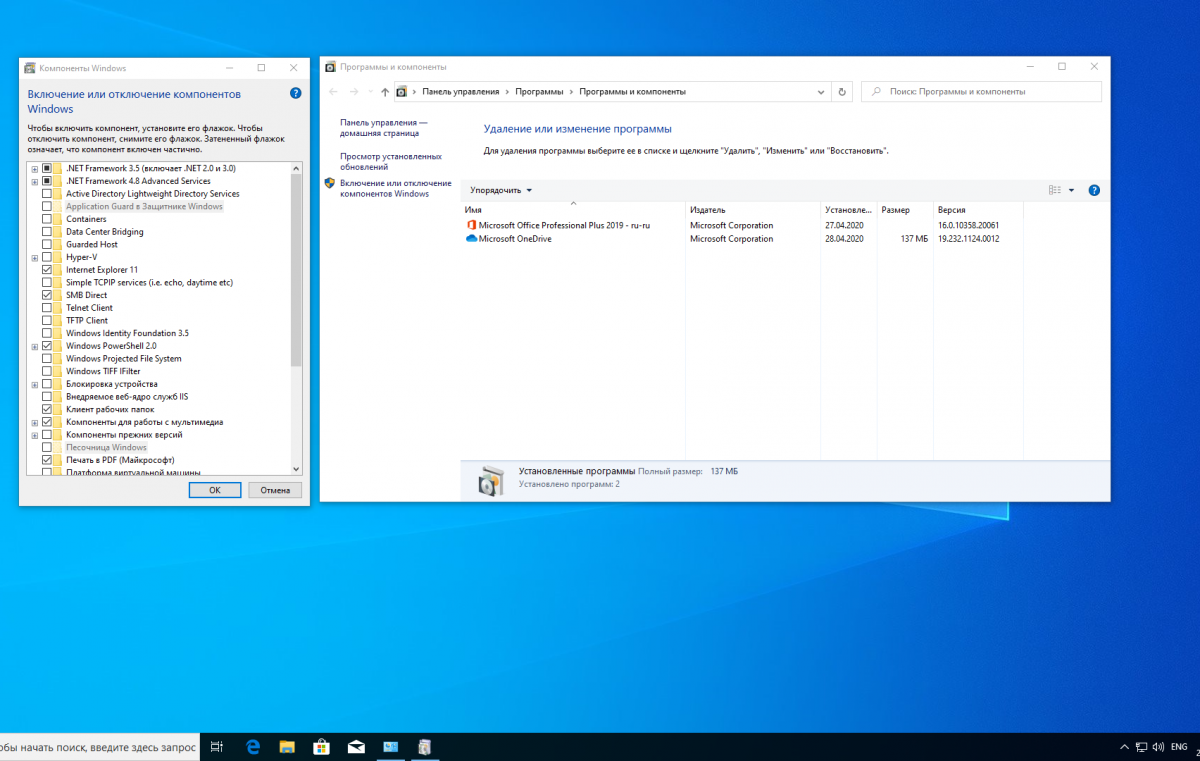Screen dimensions: 1200x761
Task: Click OK in Windows Components dialog
Action: point(215,490)
